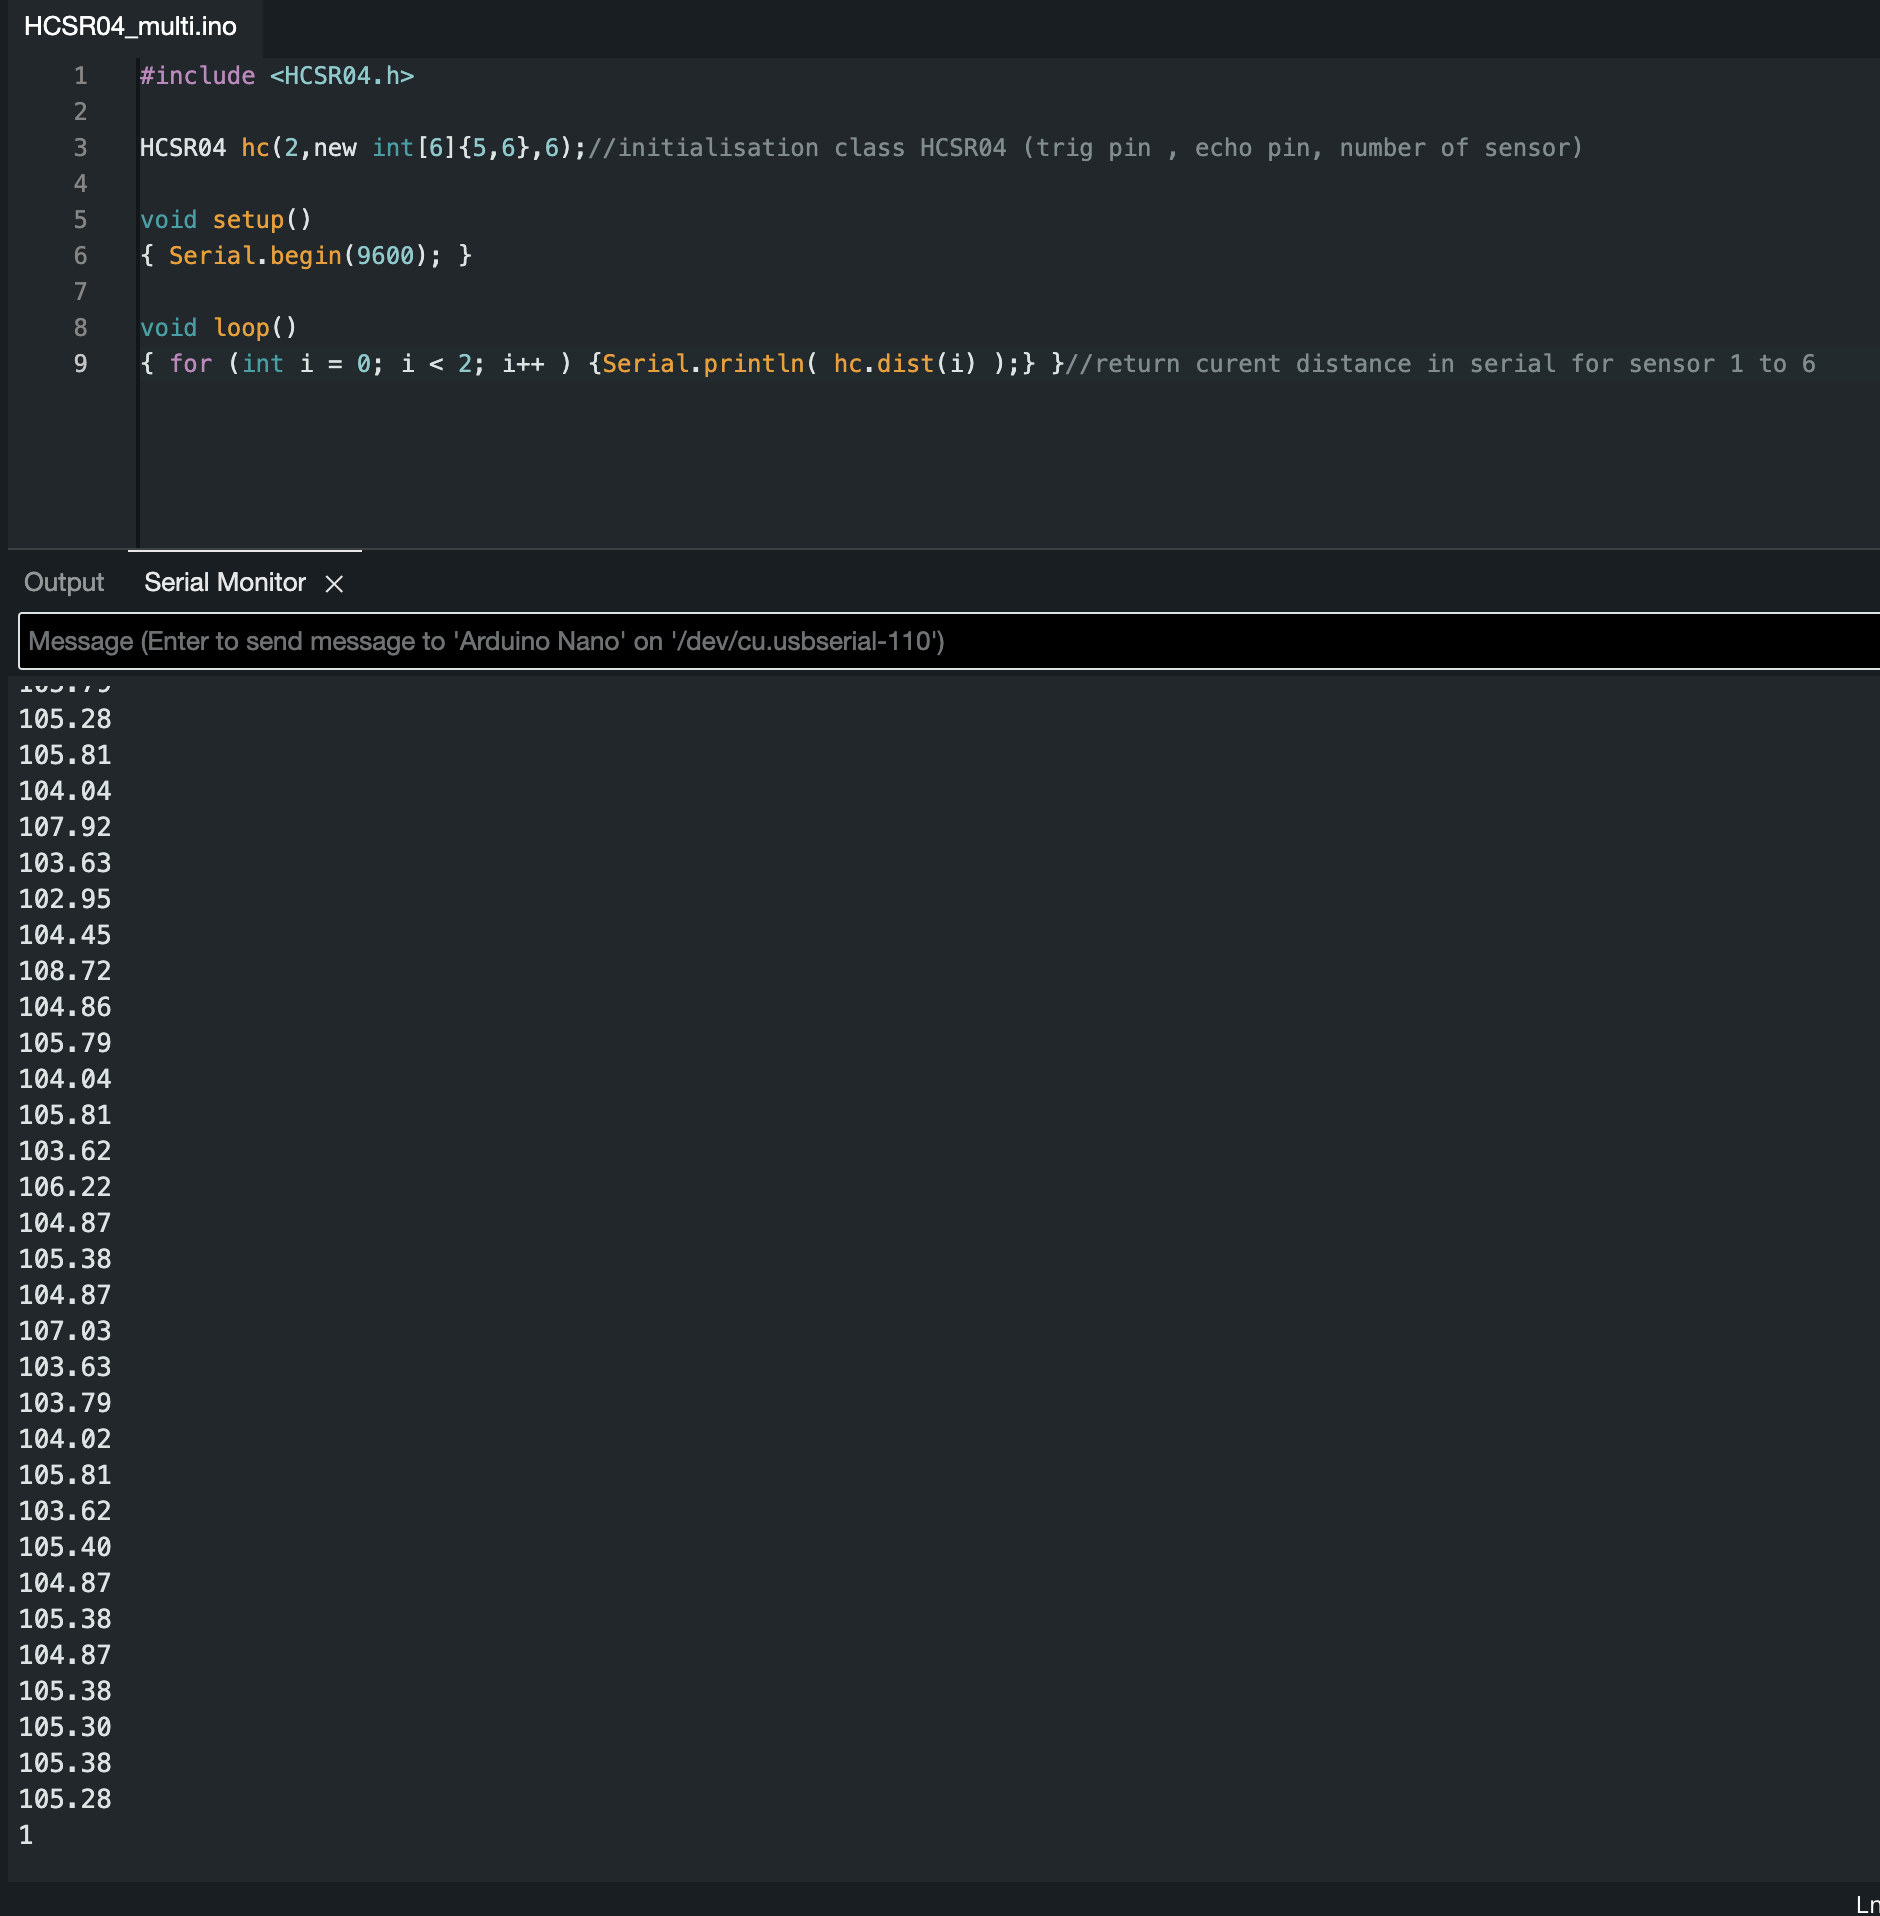
Task: Click serial reading 104.45
Action: pos(65,935)
